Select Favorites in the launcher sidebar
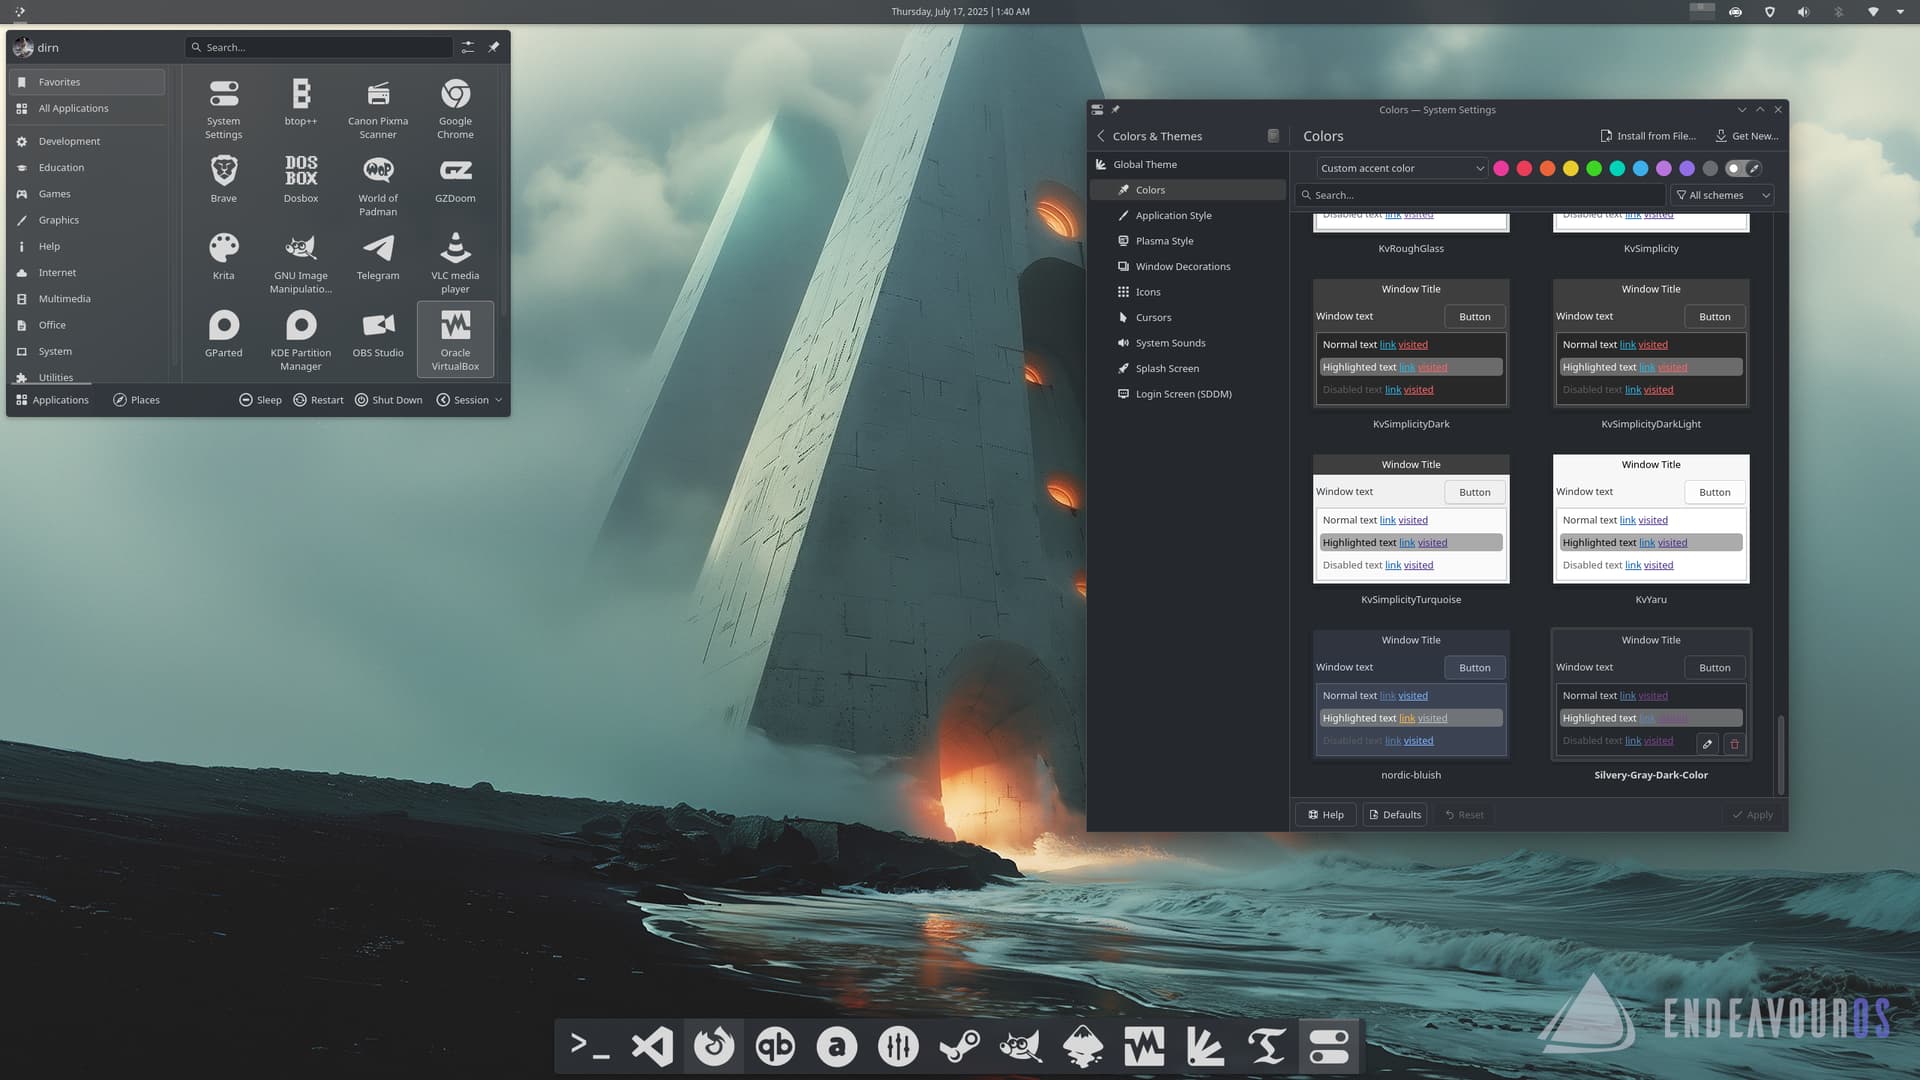This screenshot has width=1920, height=1080. tap(87, 82)
